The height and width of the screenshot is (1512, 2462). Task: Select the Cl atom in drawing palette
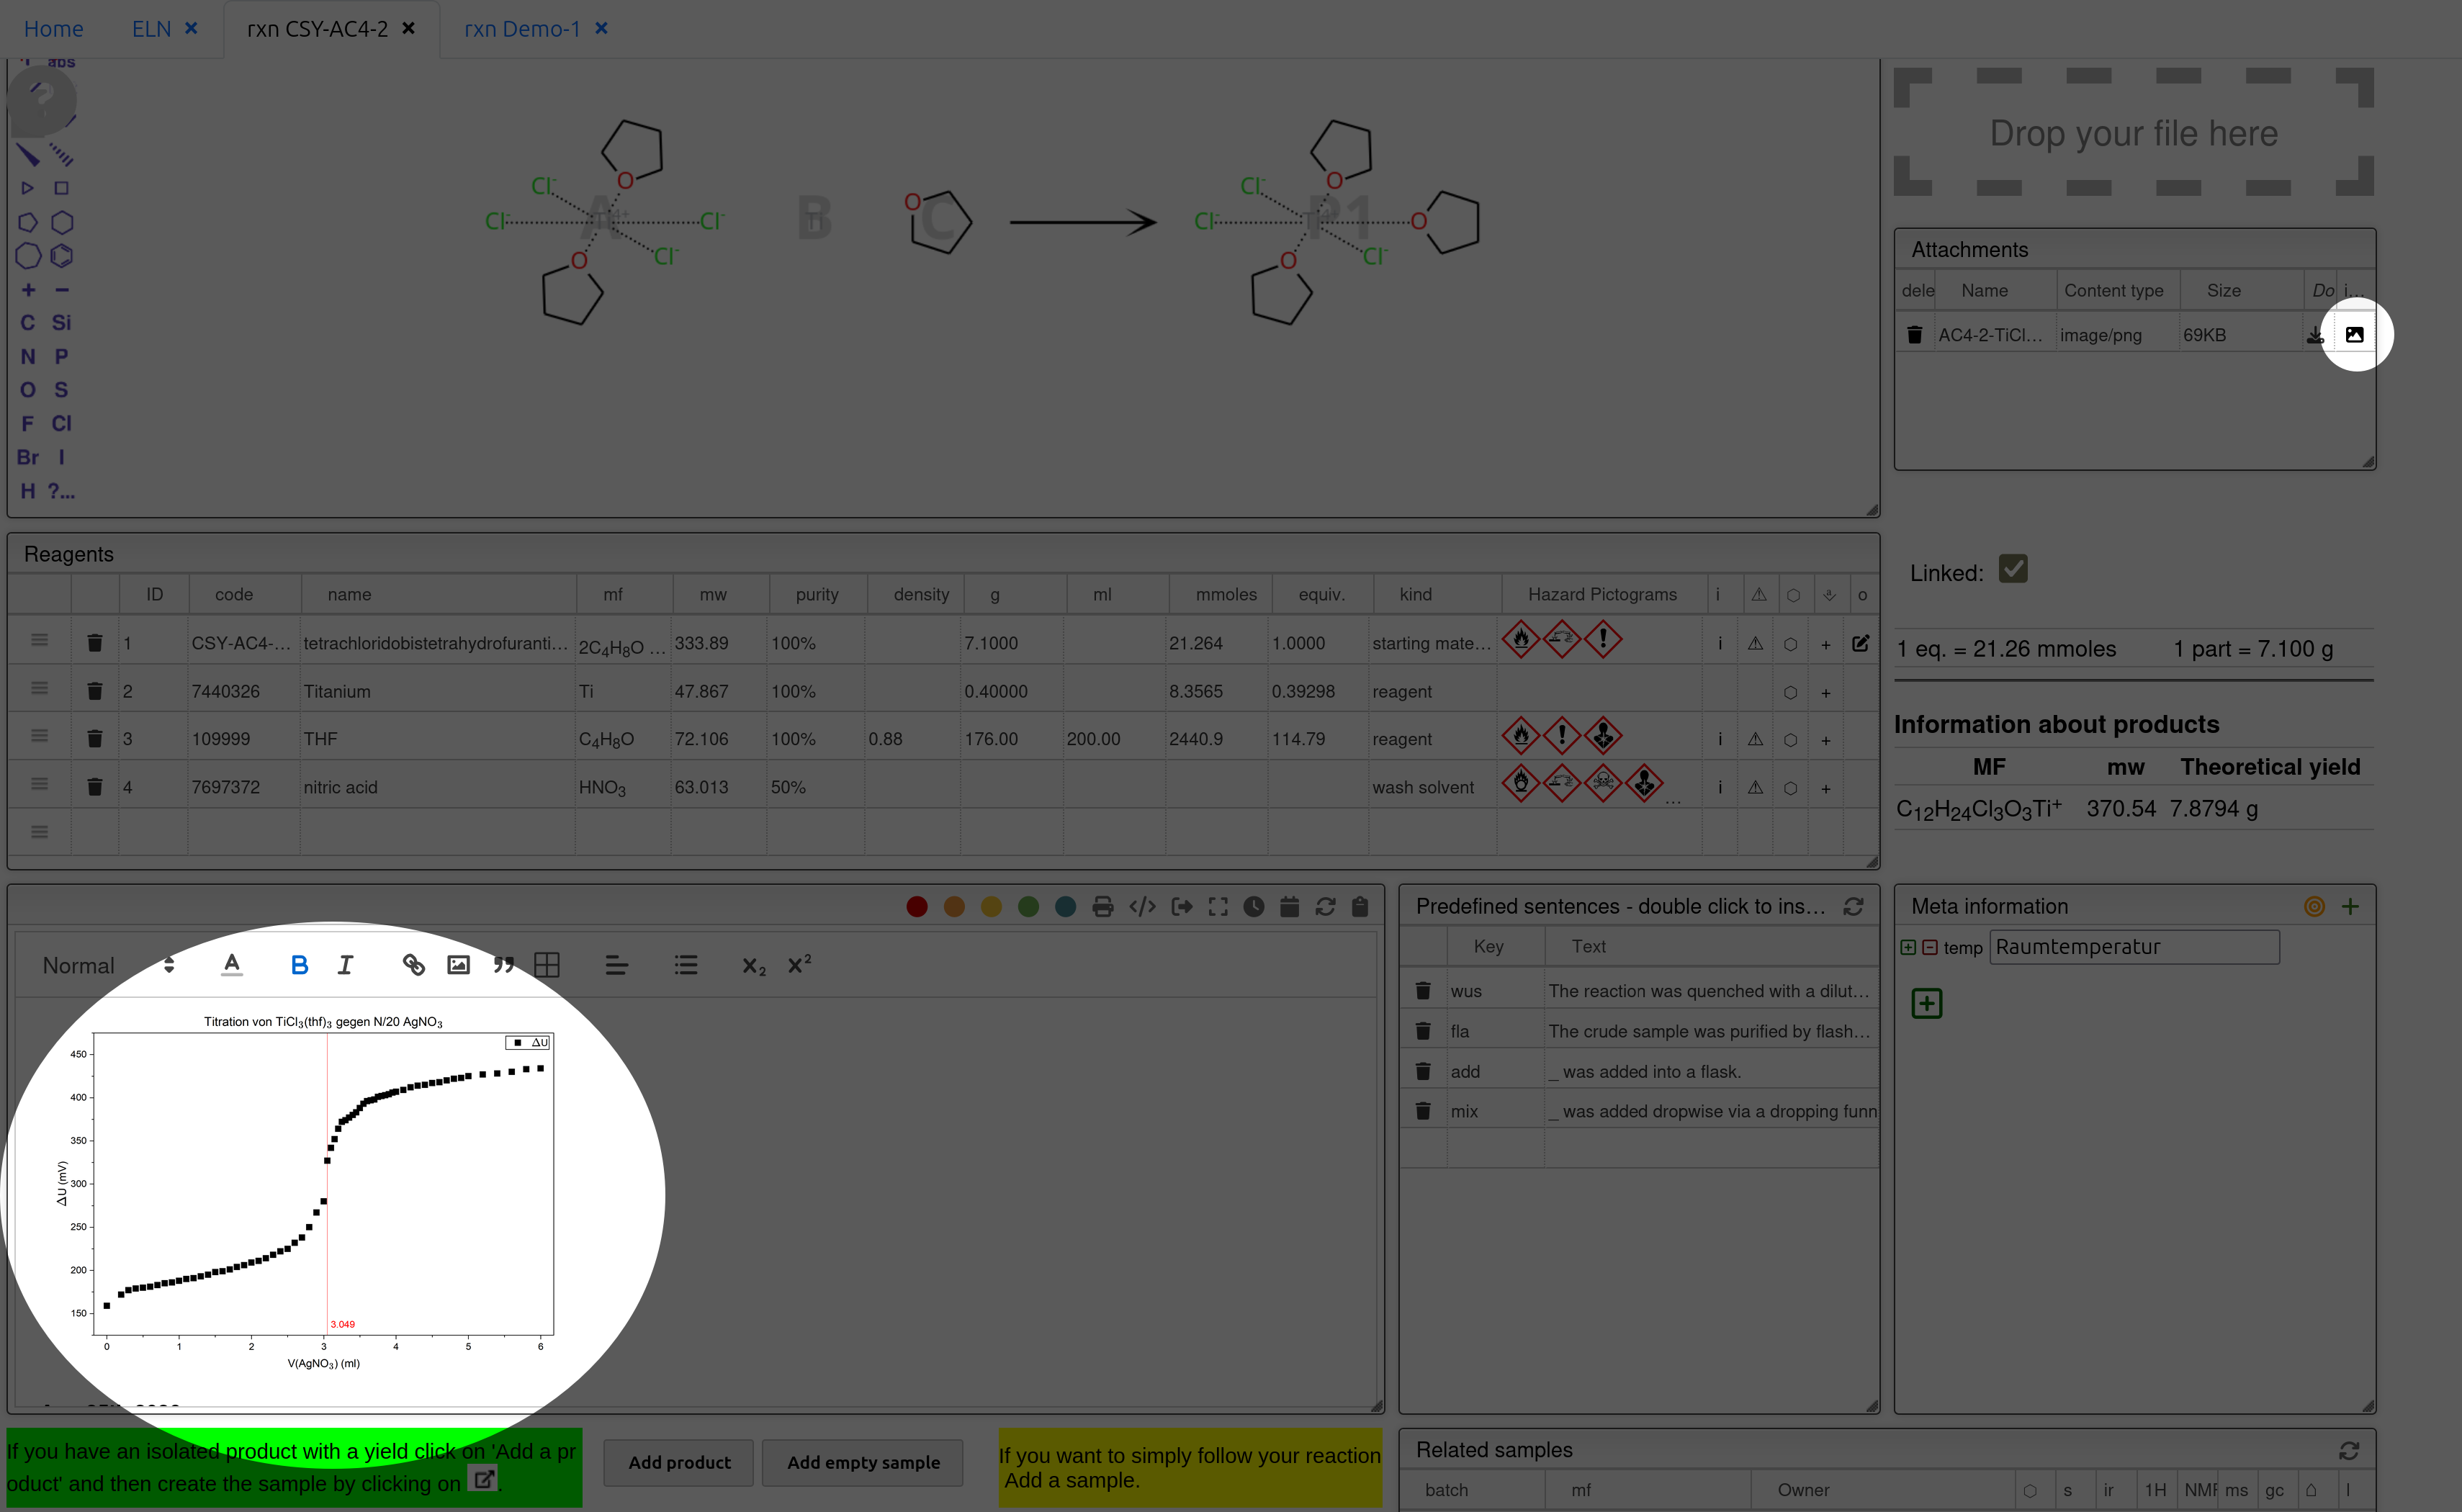coord(61,424)
